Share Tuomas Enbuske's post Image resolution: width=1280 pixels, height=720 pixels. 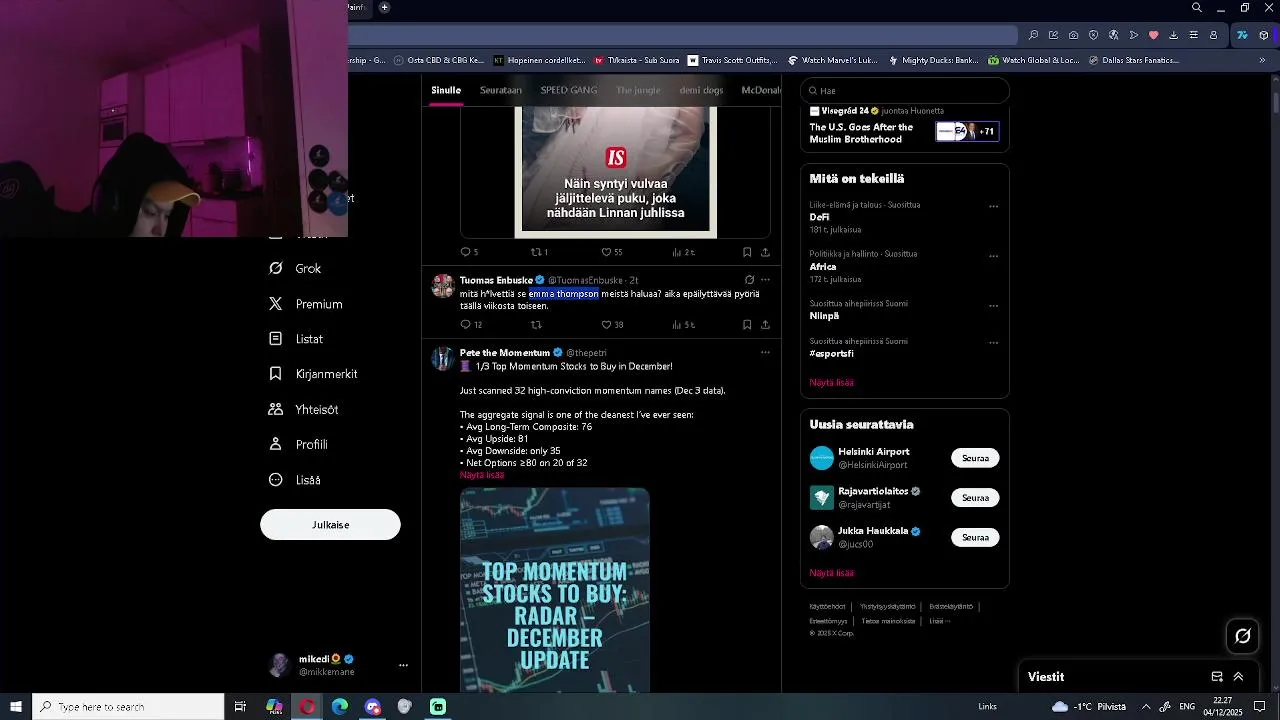point(765,325)
